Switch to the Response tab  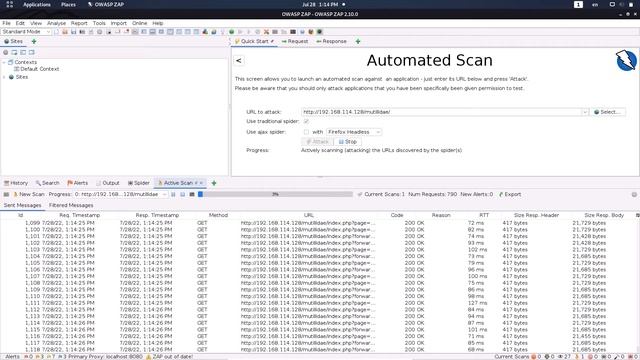[331, 41]
